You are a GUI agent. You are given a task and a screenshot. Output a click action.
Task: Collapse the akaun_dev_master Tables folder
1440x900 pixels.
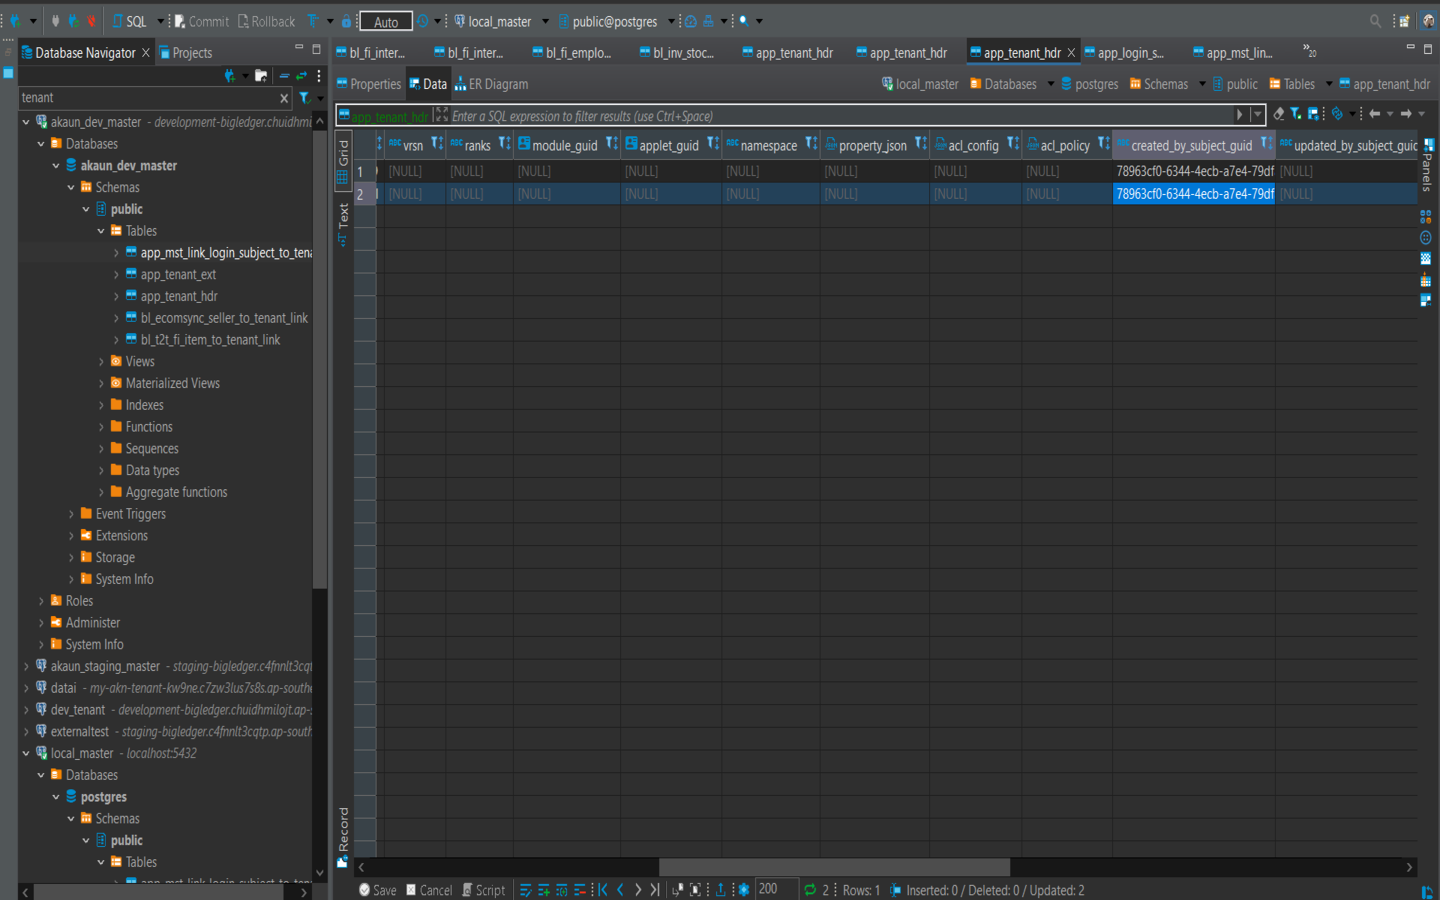[x=101, y=231]
